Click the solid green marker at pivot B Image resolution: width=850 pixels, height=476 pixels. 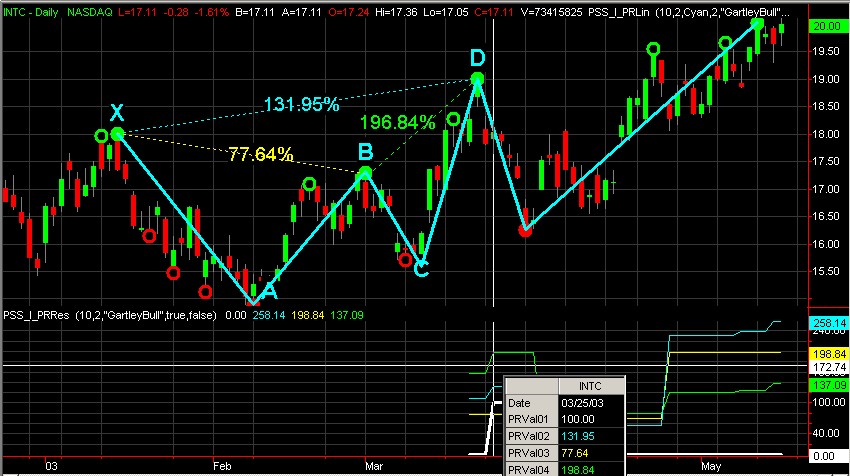[x=366, y=173]
